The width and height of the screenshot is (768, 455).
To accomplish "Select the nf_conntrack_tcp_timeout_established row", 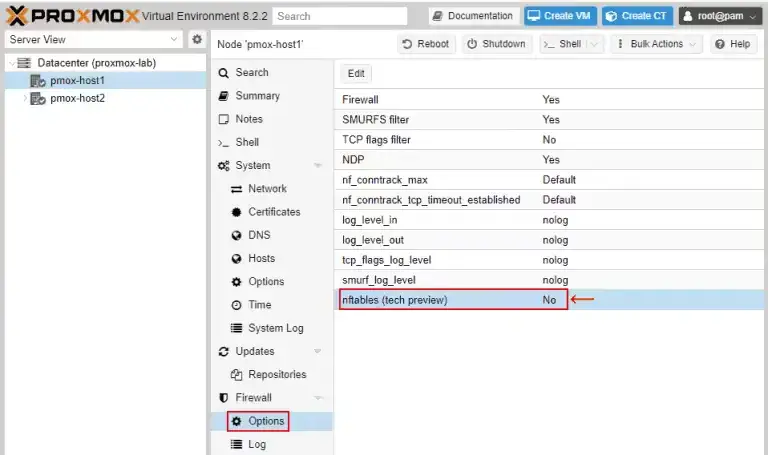I will 549,200.
